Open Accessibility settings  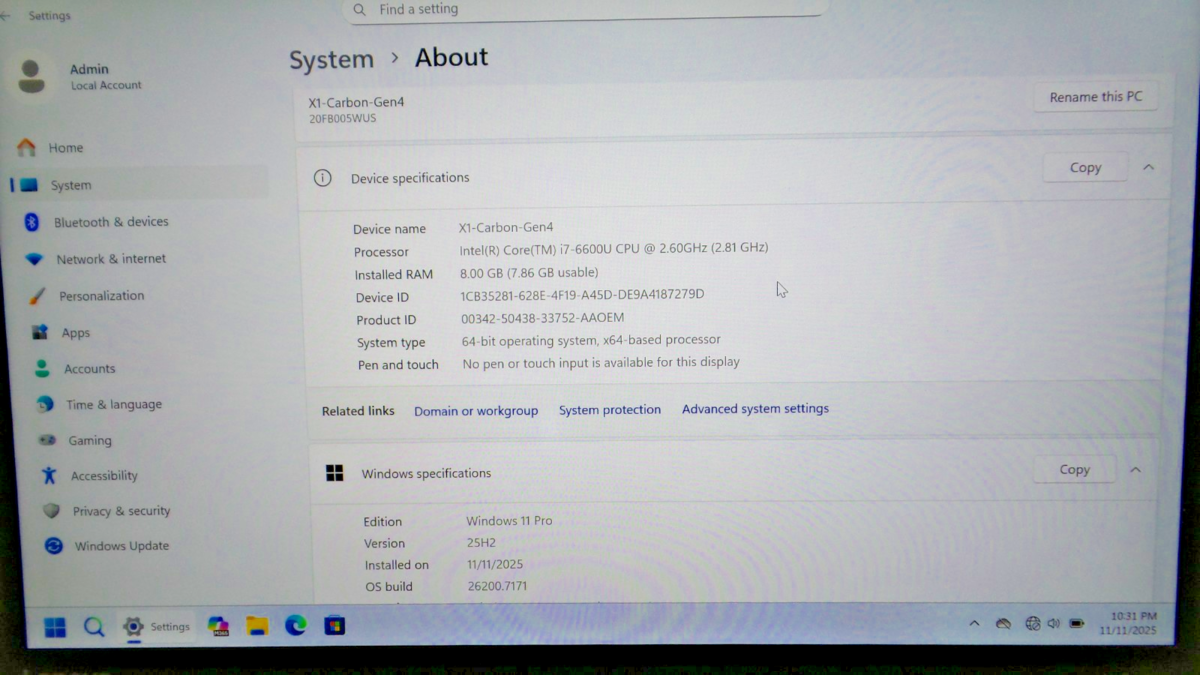pos(104,476)
